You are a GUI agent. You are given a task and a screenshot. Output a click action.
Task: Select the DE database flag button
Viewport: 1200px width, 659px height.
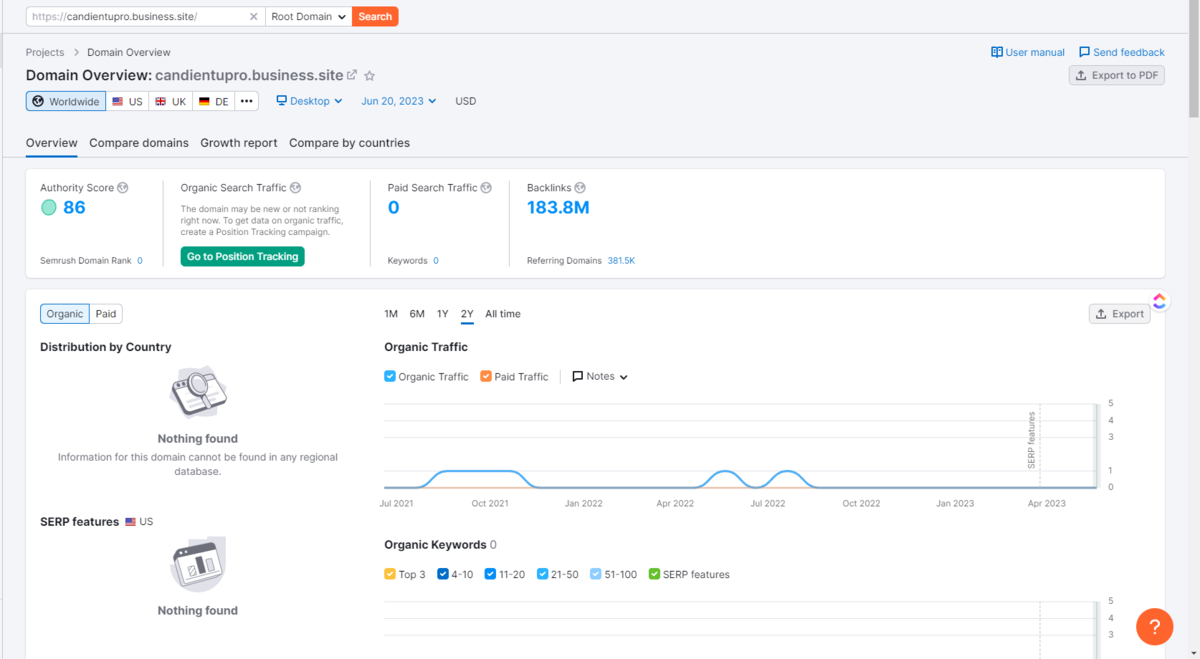[213, 101]
